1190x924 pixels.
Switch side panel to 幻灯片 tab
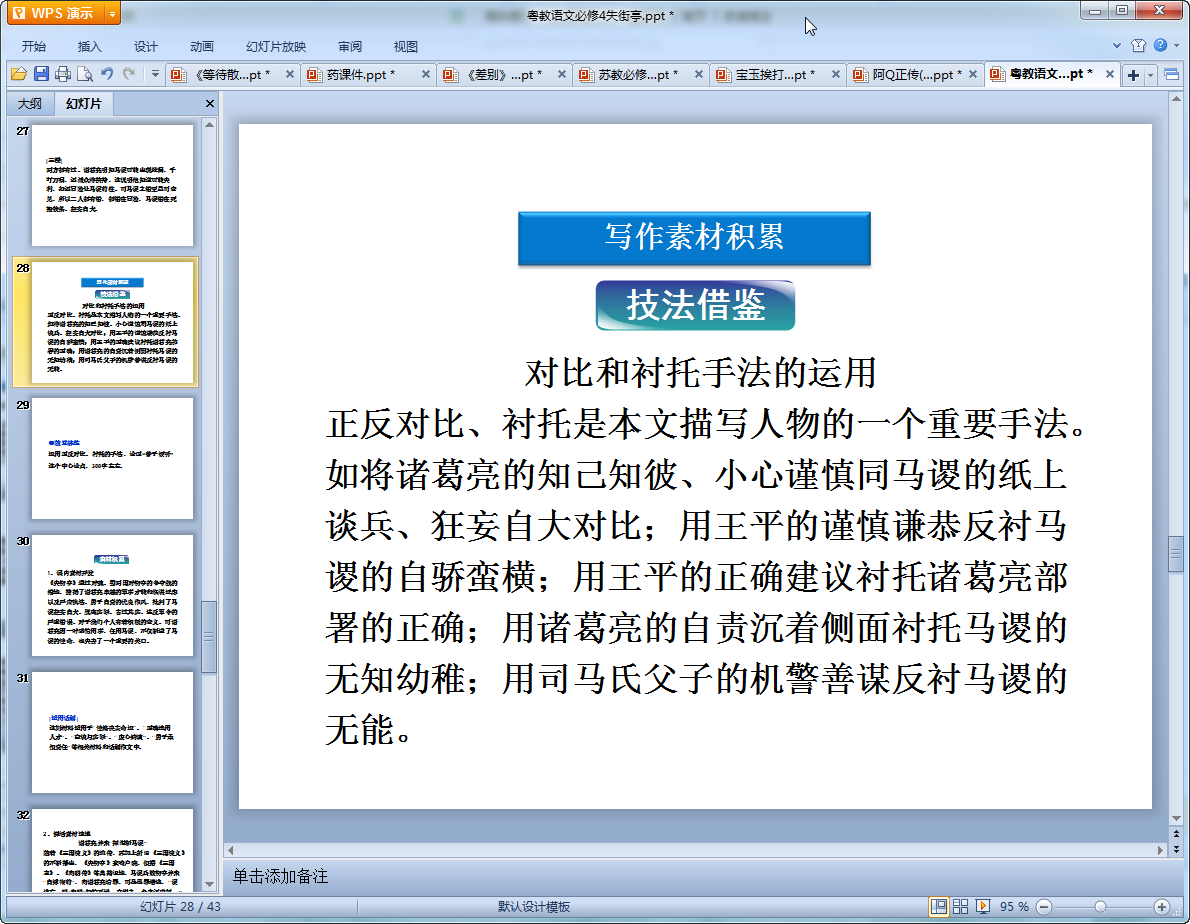point(83,103)
